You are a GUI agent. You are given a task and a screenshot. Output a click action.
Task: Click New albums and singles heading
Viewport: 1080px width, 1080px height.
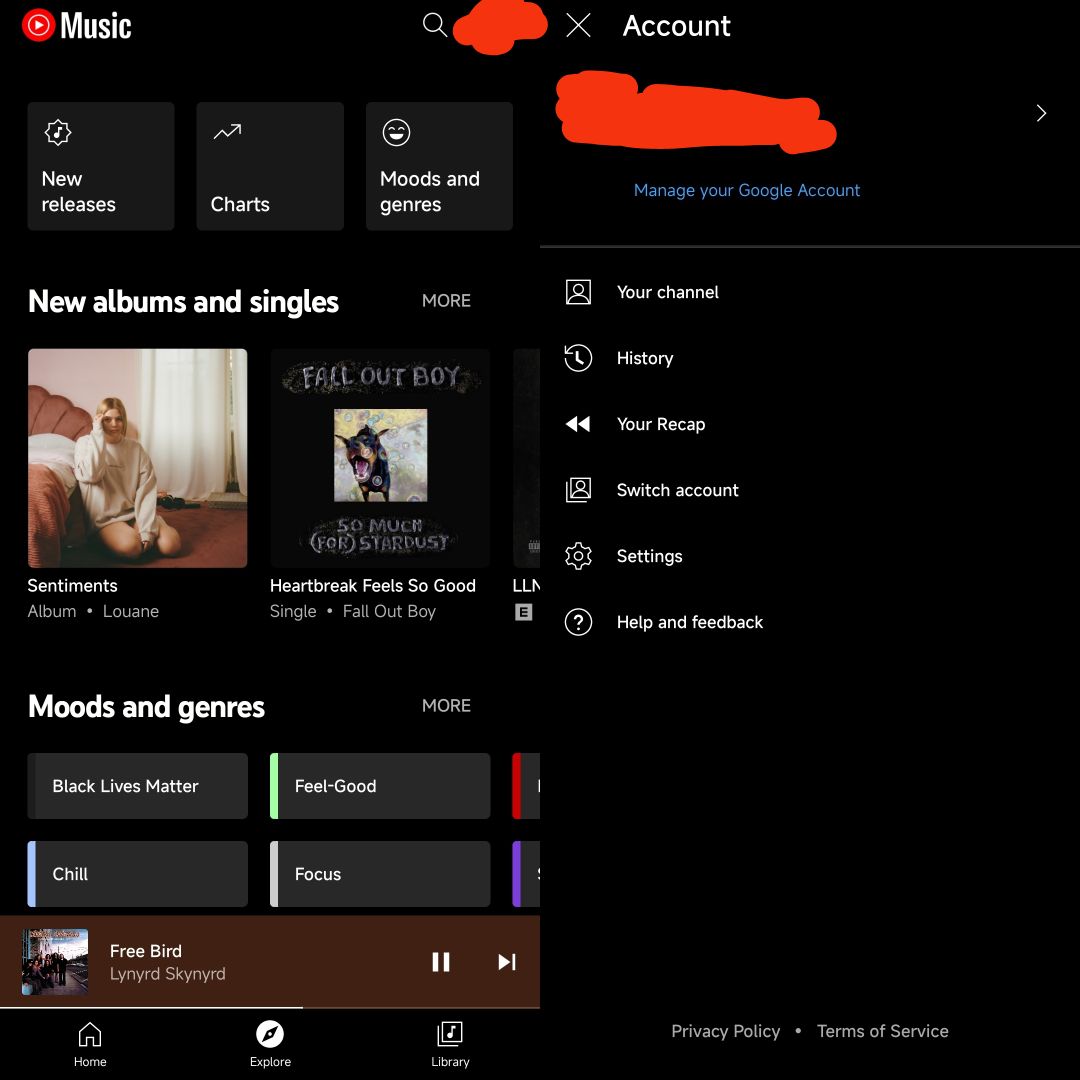(x=183, y=302)
